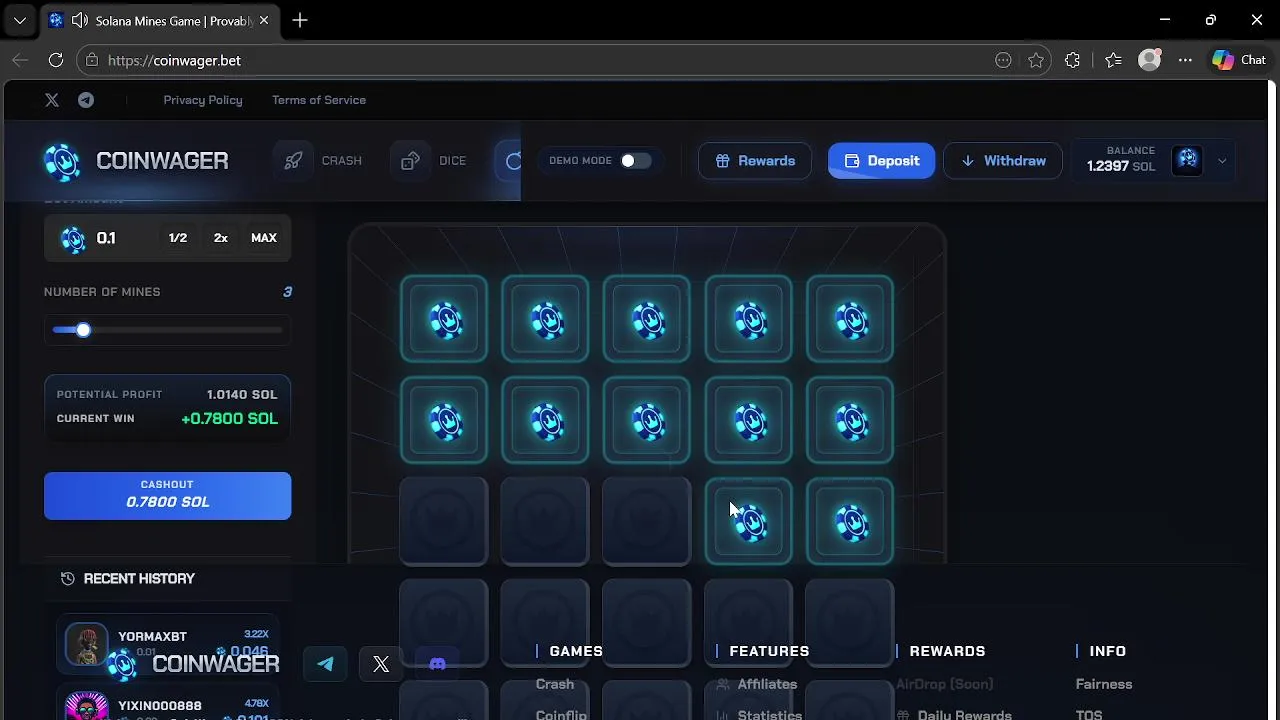1280x720 pixels.
Task: Open the Fairness footer link
Action: pyautogui.click(x=1104, y=684)
